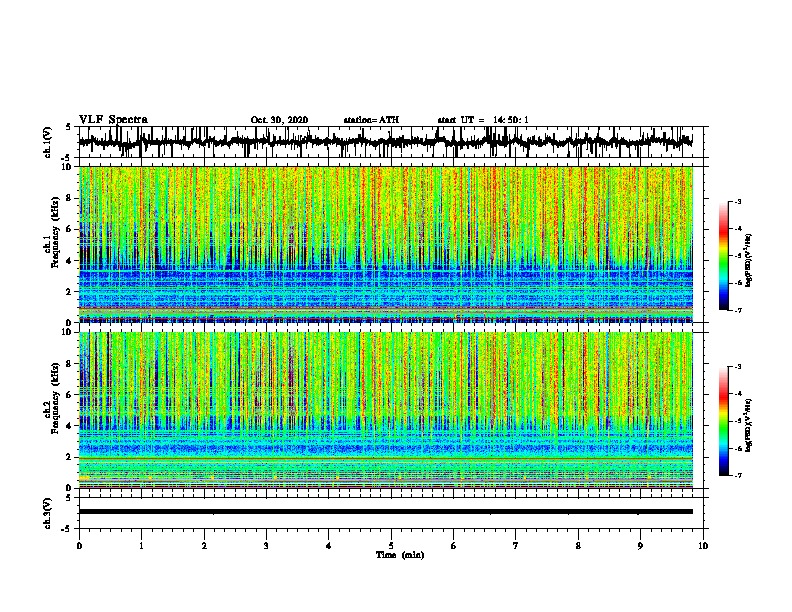Select the 'Oct. 30, 2020' date label

point(279,120)
